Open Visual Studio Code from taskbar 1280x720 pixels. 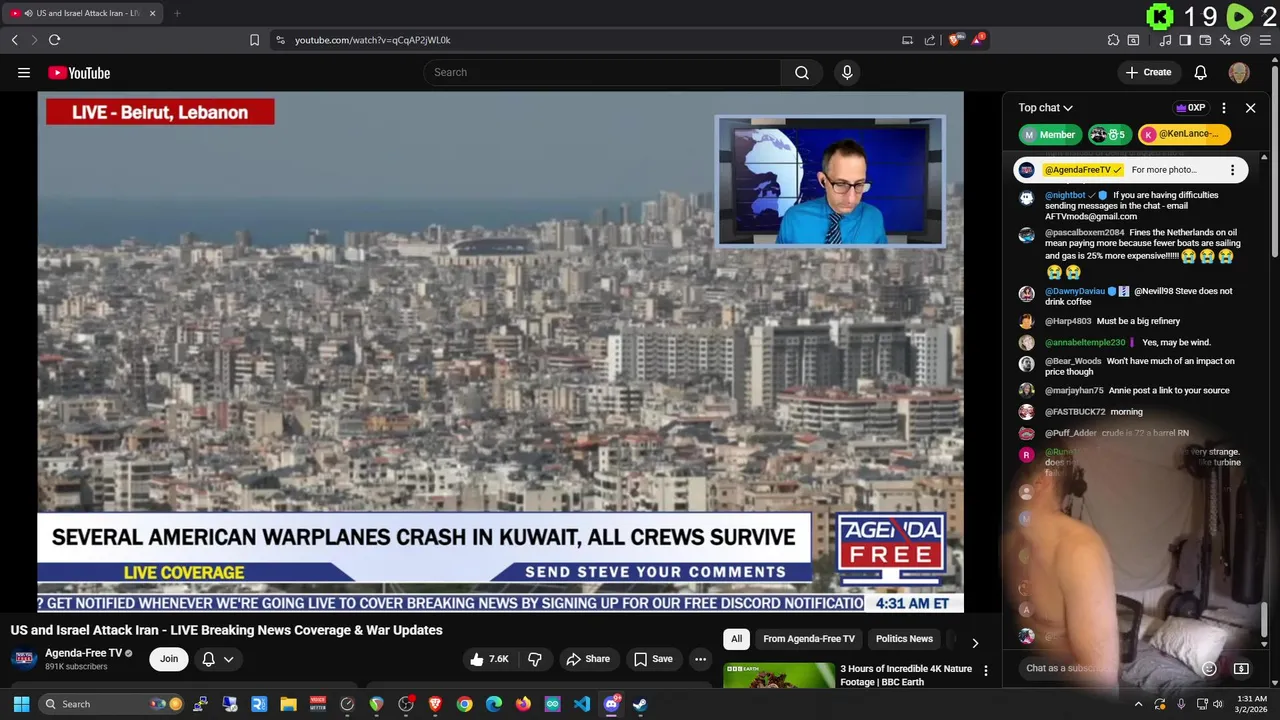coord(582,704)
